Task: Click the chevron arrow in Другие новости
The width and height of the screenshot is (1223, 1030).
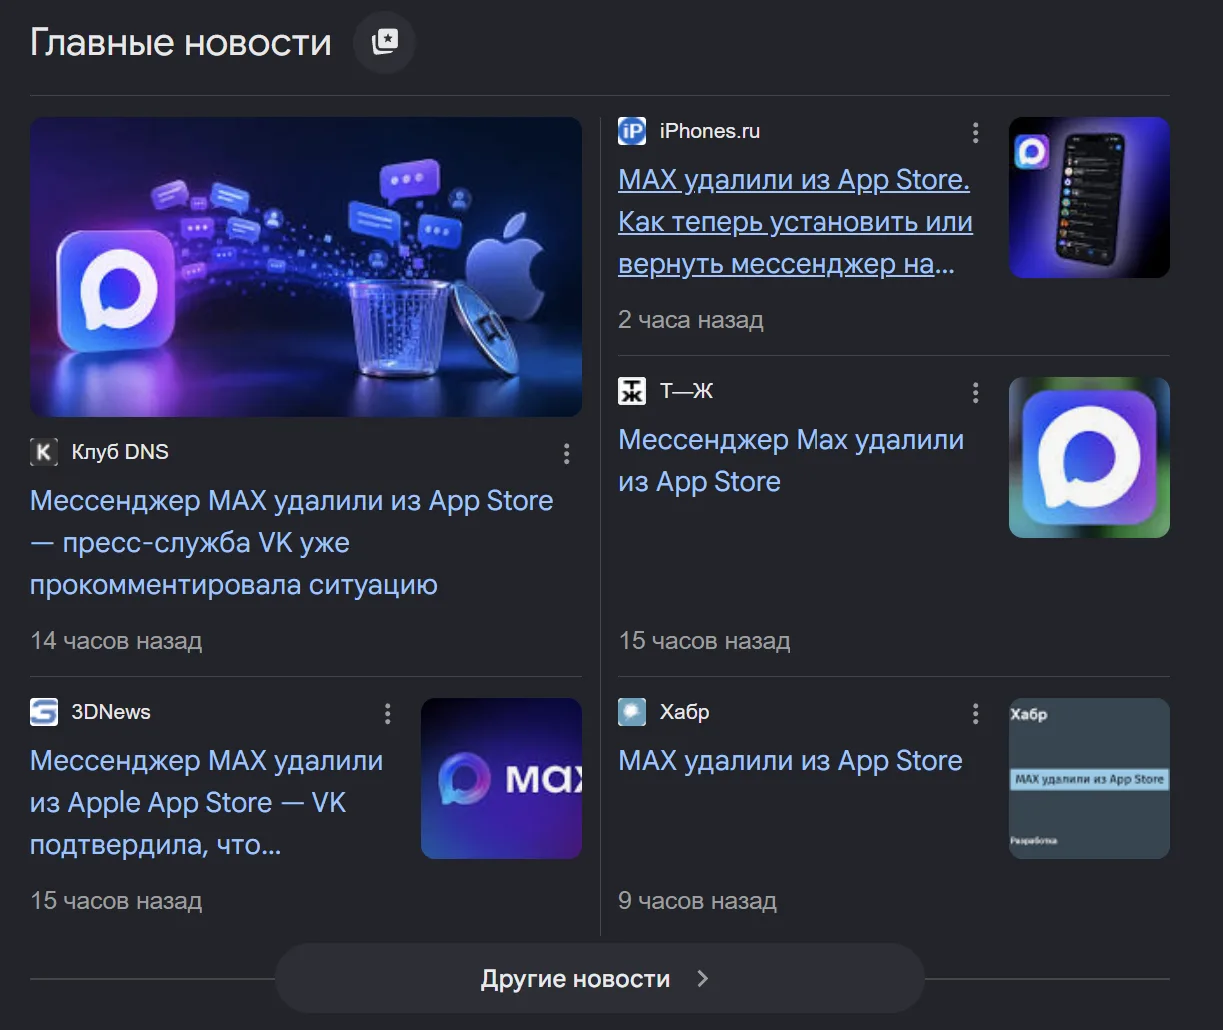Action: coord(702,979)
